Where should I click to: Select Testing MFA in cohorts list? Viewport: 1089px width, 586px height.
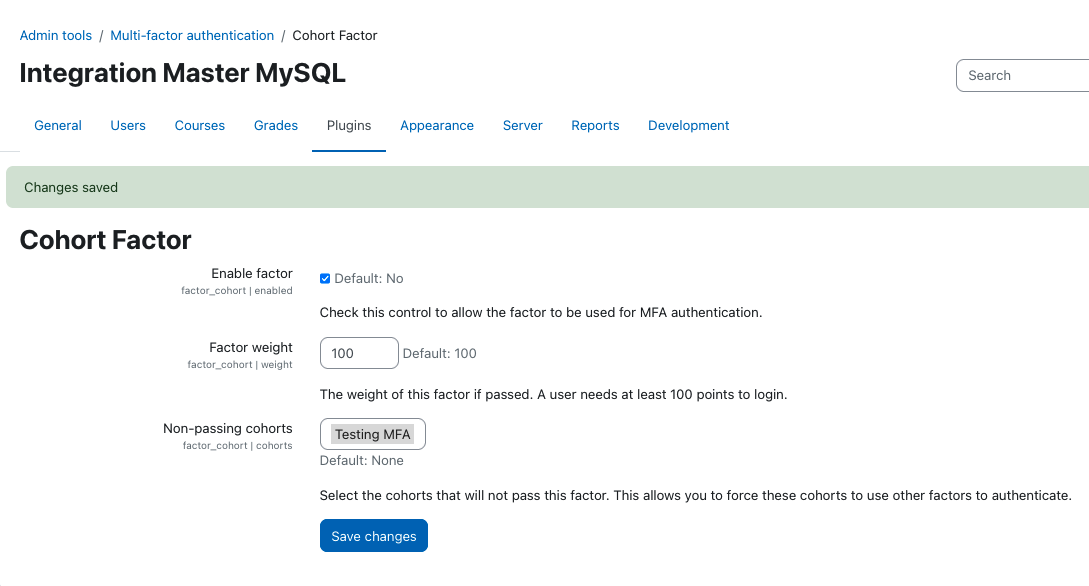pyautogui.click(x=373, y=435)
